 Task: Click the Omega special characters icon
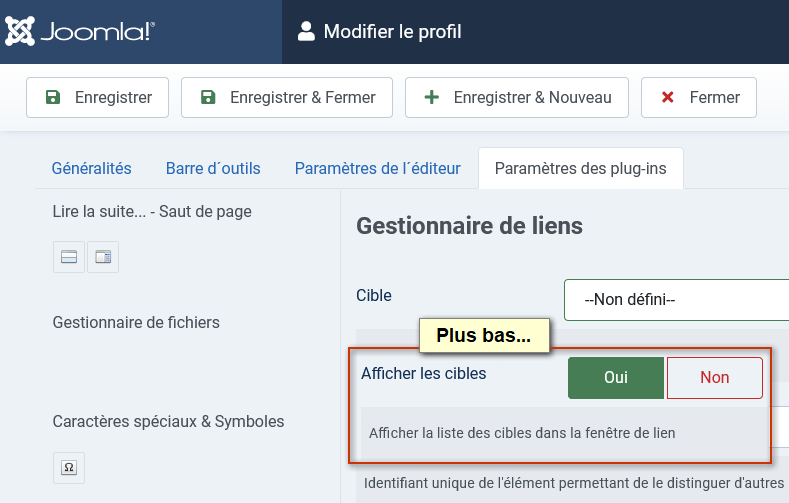69,468
